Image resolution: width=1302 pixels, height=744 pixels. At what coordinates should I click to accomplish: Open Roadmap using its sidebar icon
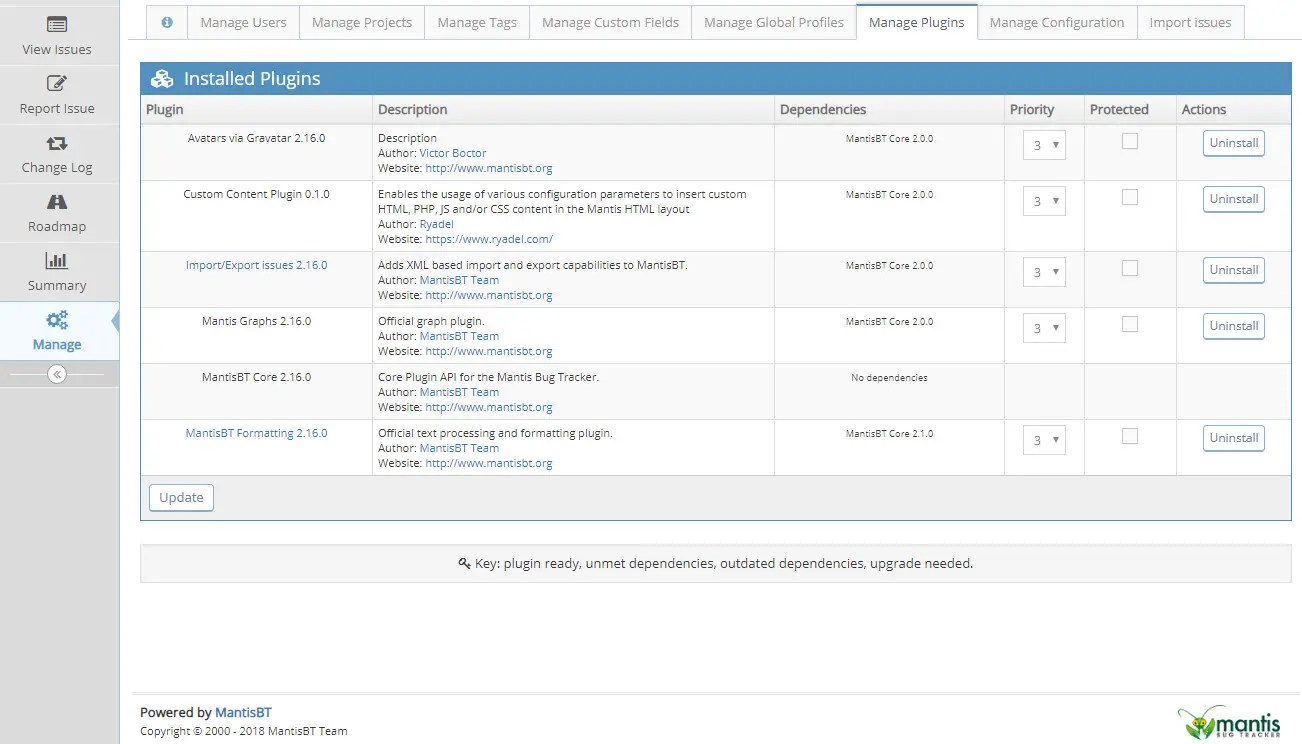(x=55, y=203)
